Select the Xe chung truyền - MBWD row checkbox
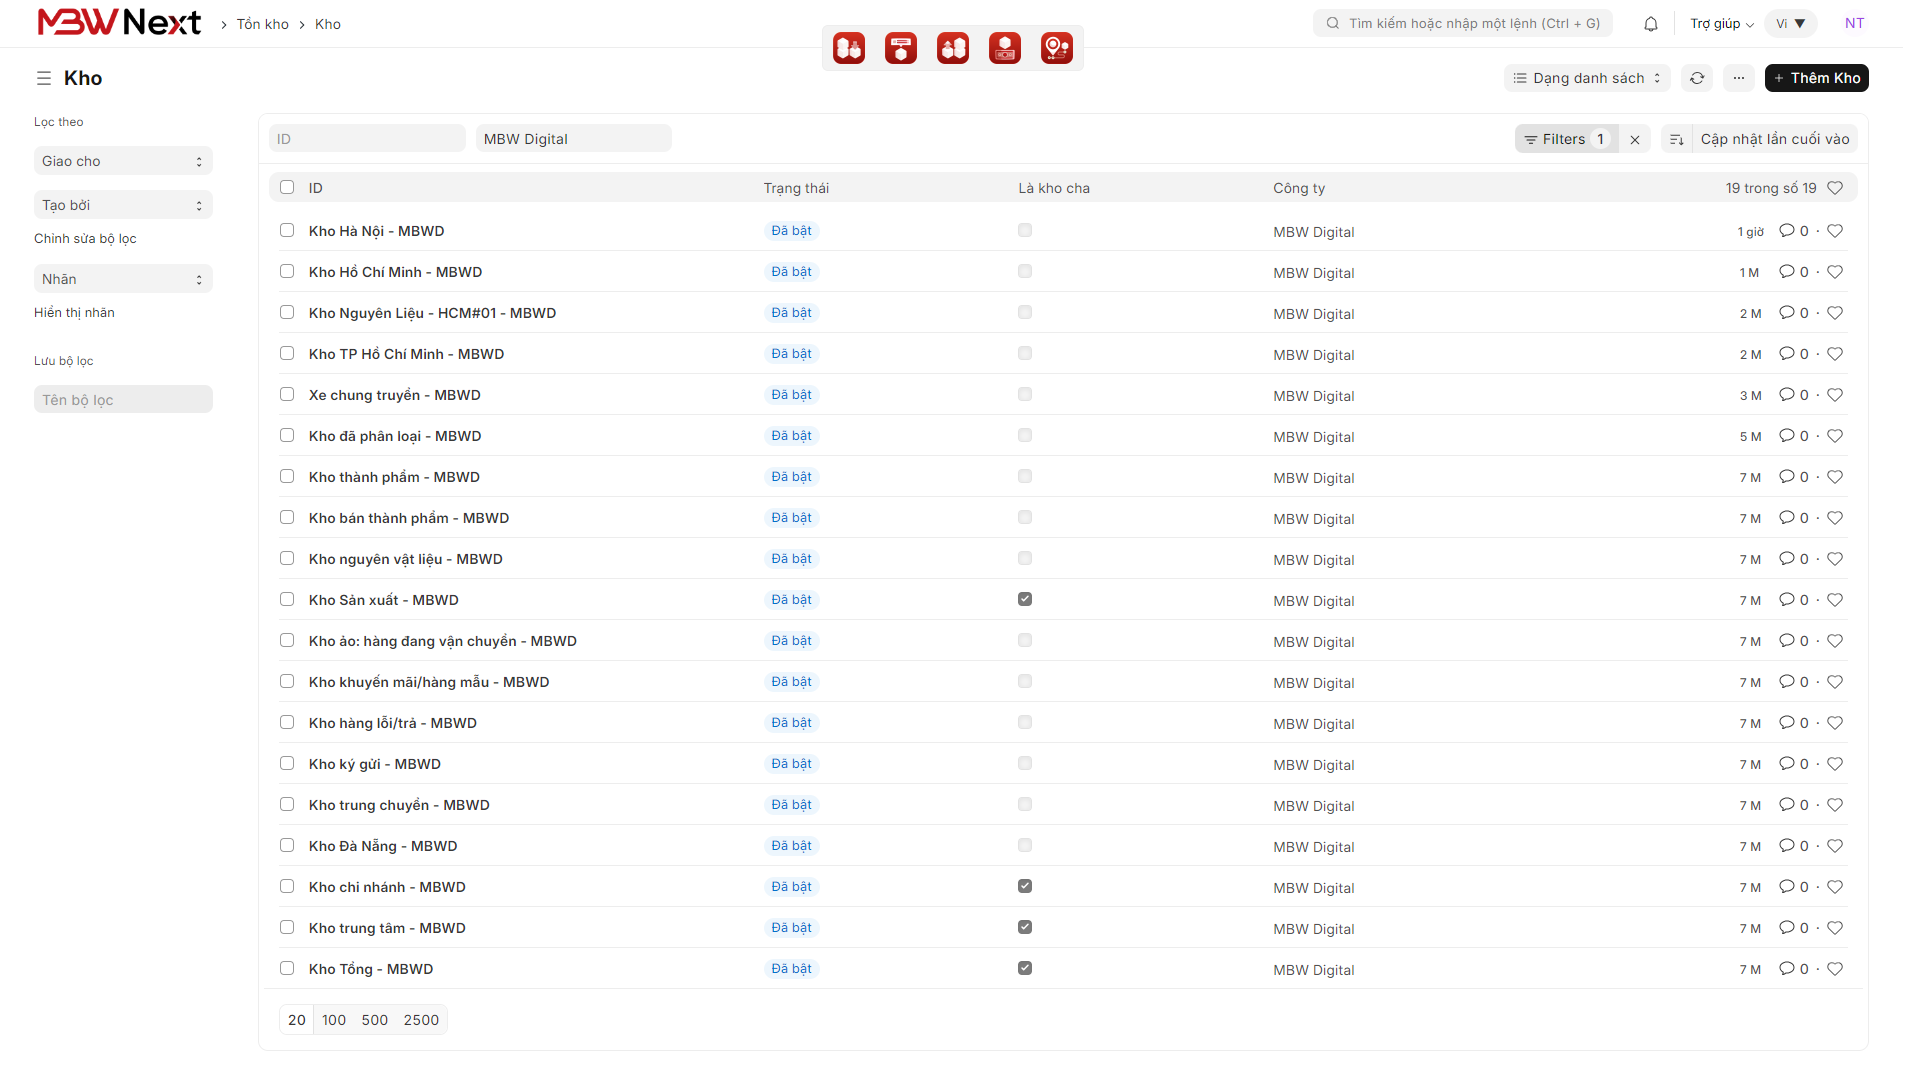 click(287, 394)
